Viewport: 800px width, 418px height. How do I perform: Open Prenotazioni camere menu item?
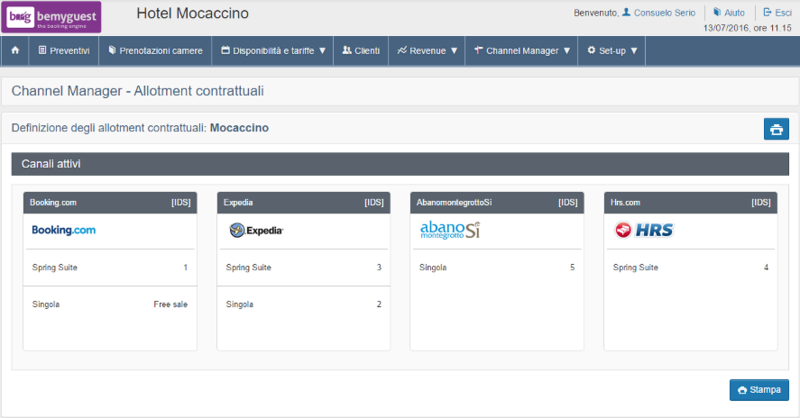[154, 50]
